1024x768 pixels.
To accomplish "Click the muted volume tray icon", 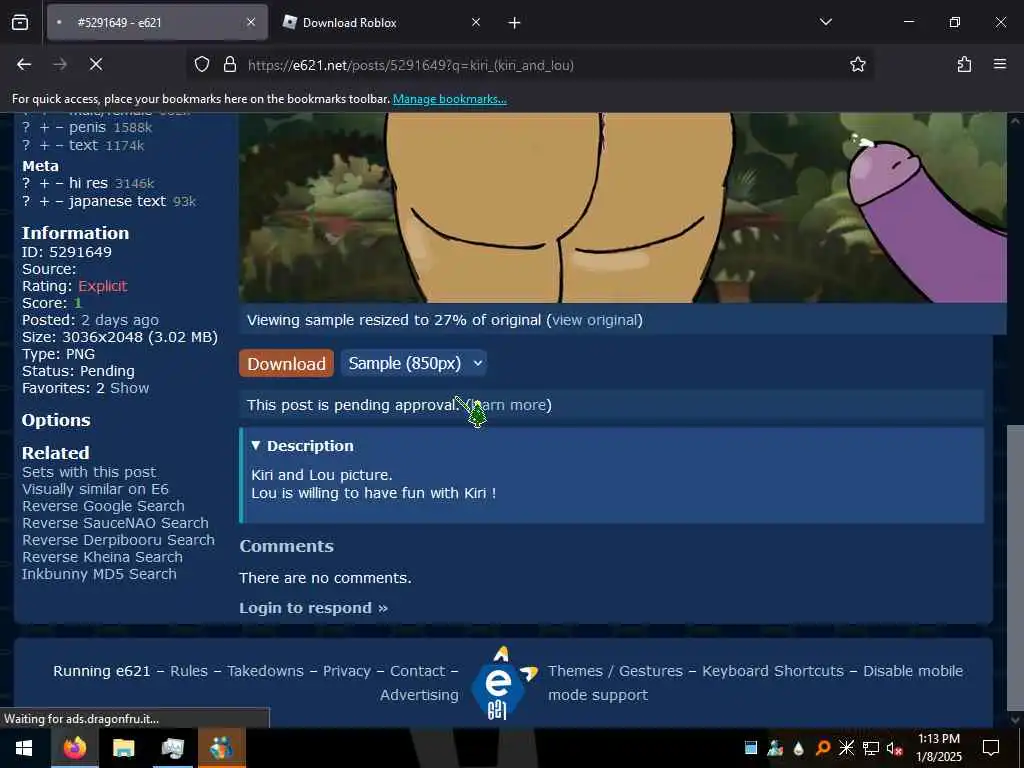I will [894, 748].
